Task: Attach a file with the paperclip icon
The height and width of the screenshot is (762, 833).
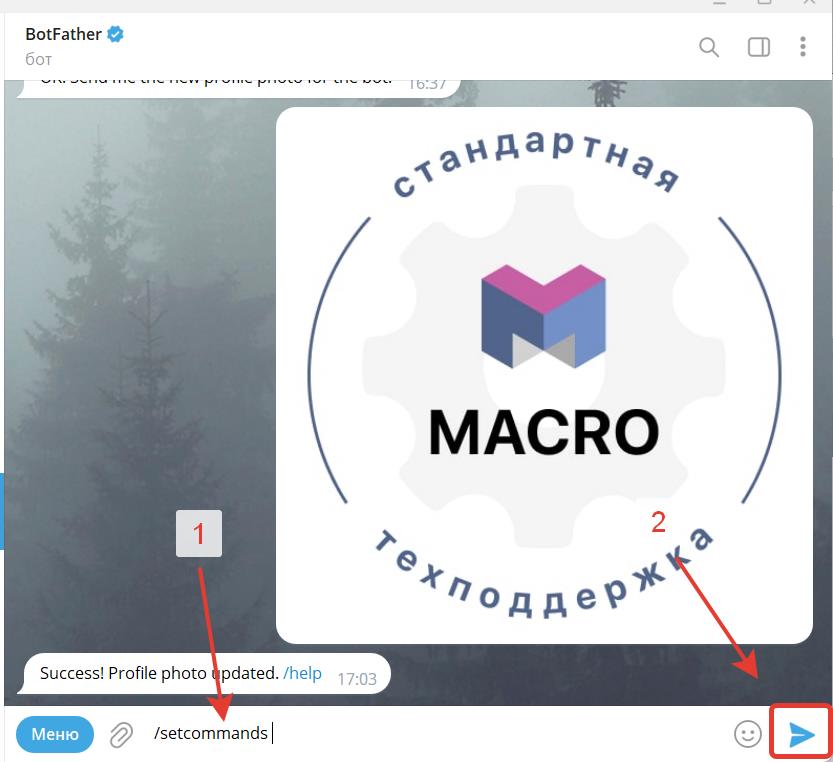Action: click(x=121, y=735)
